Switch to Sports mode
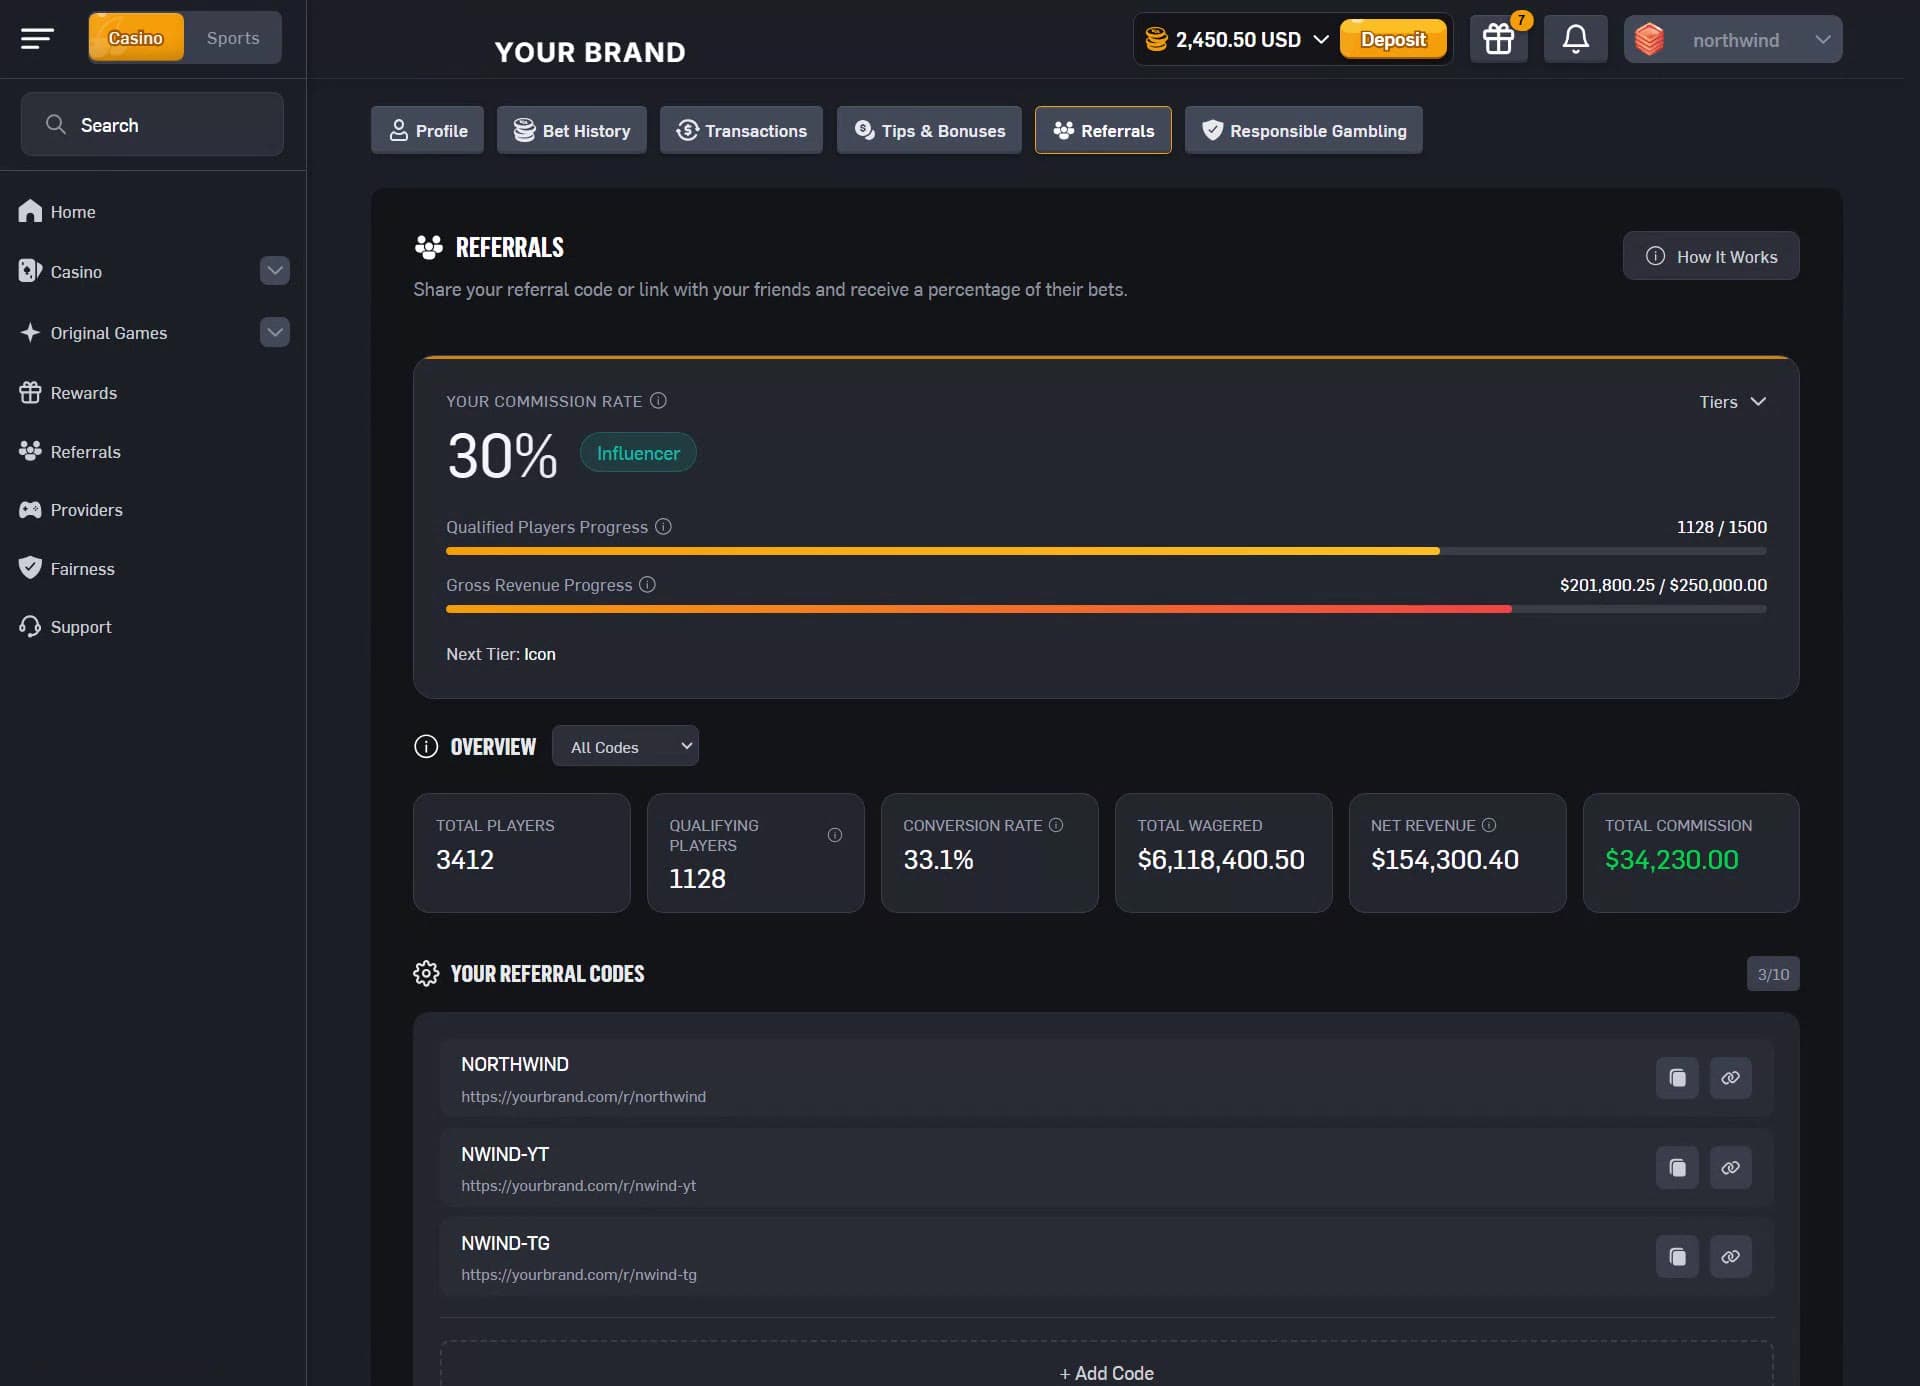The height and width of the screenshot is (1386, 1920). click(233, 38)
